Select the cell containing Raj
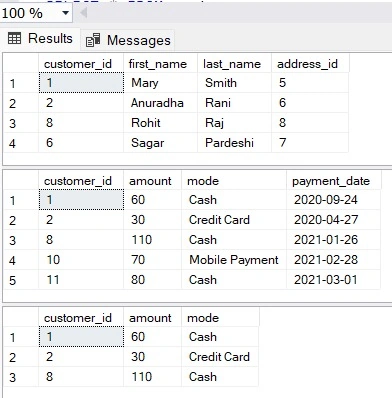This screenshot has height=398, width=392. (234, 123)
